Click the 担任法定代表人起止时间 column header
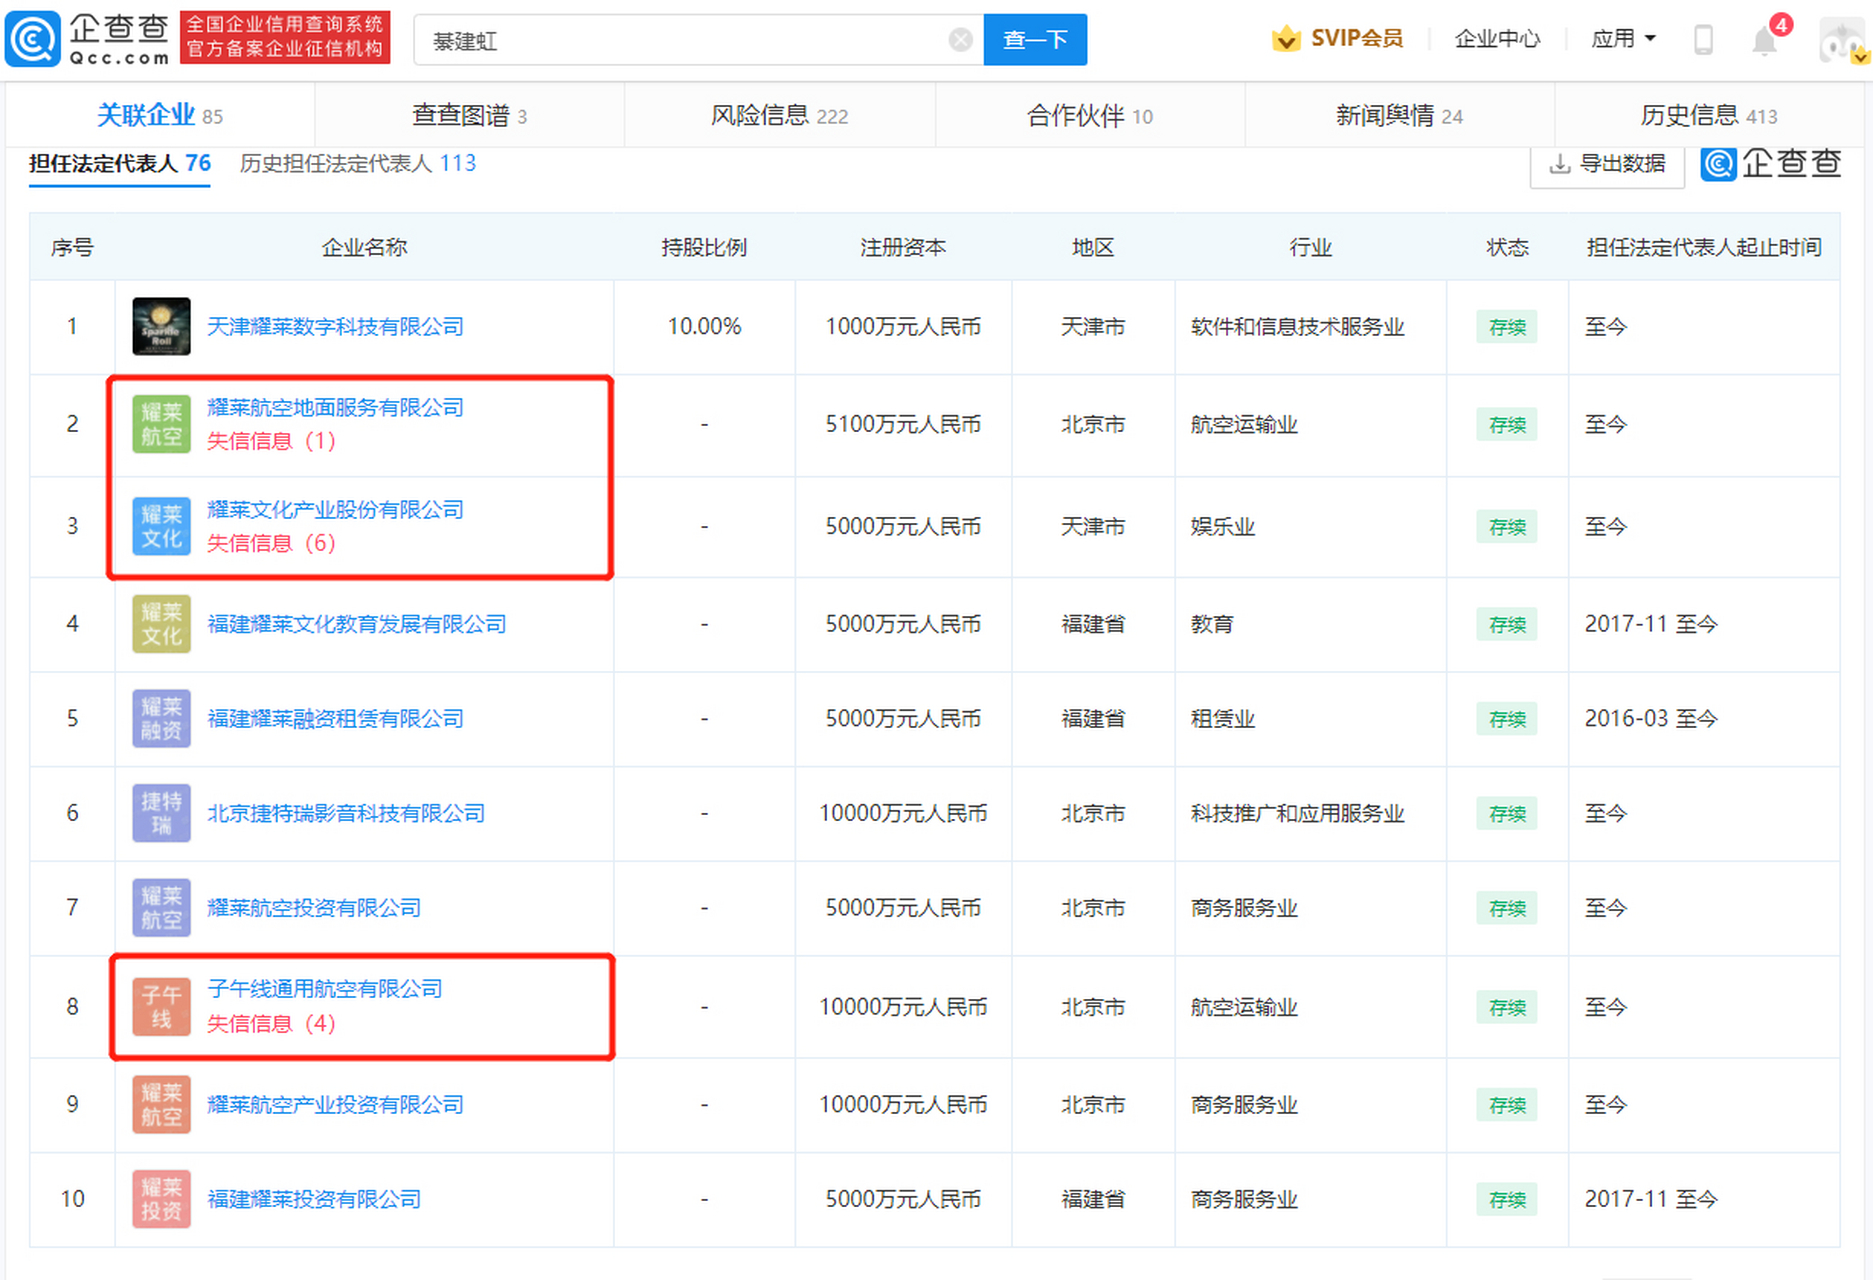 pyautogui.click(x=1704, y=247)
